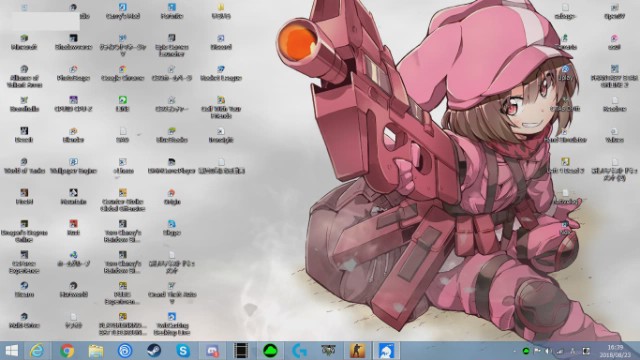The height and width of the screenshot is (360, 640).
Task: Open the taskbar clock showing 16:39
Action: (x=616, y=351)
